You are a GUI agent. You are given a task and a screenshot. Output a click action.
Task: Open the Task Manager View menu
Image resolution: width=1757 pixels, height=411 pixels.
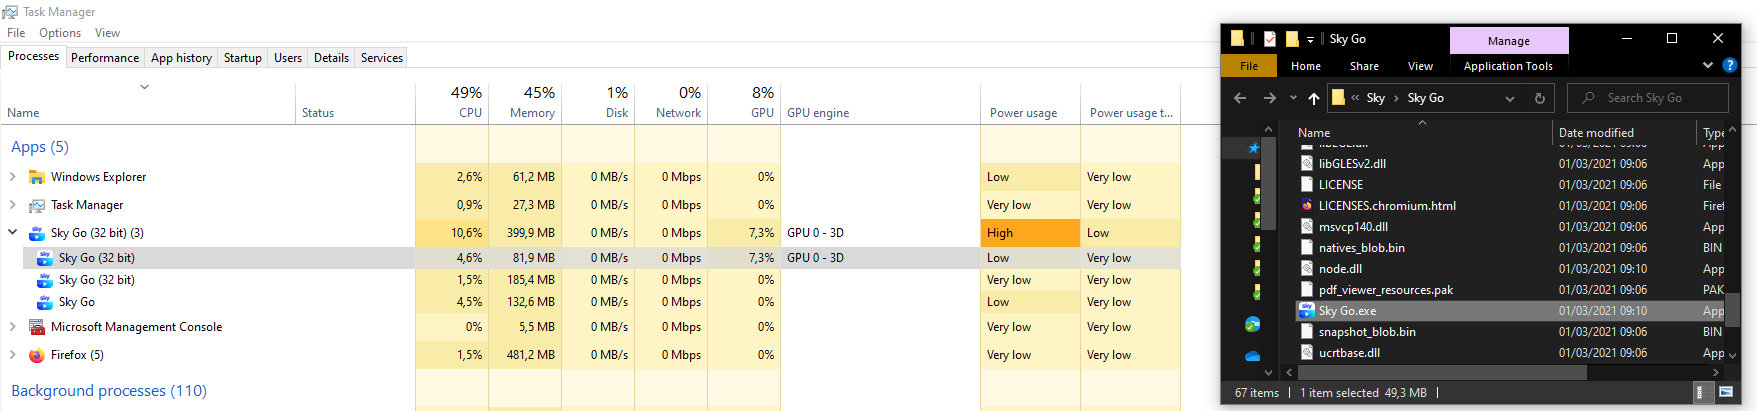[x=107, y=33]
